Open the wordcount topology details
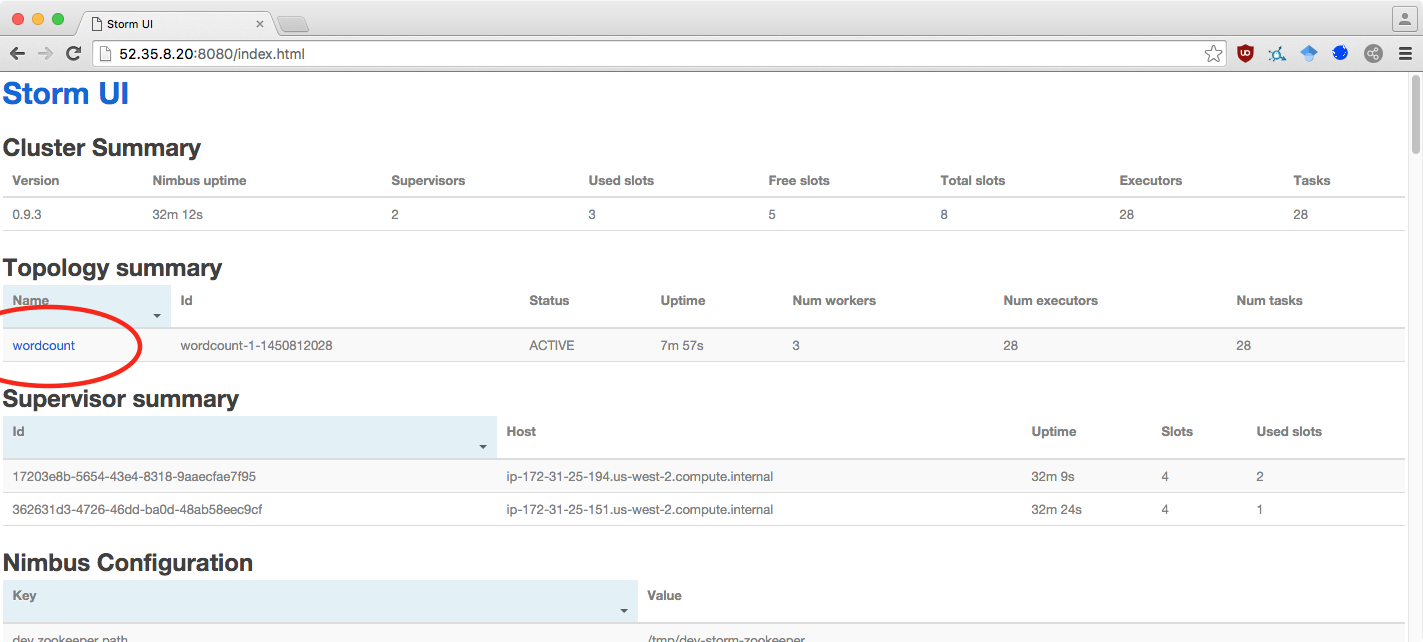The height and width of the screenshot is (642, 1423). 43,345
